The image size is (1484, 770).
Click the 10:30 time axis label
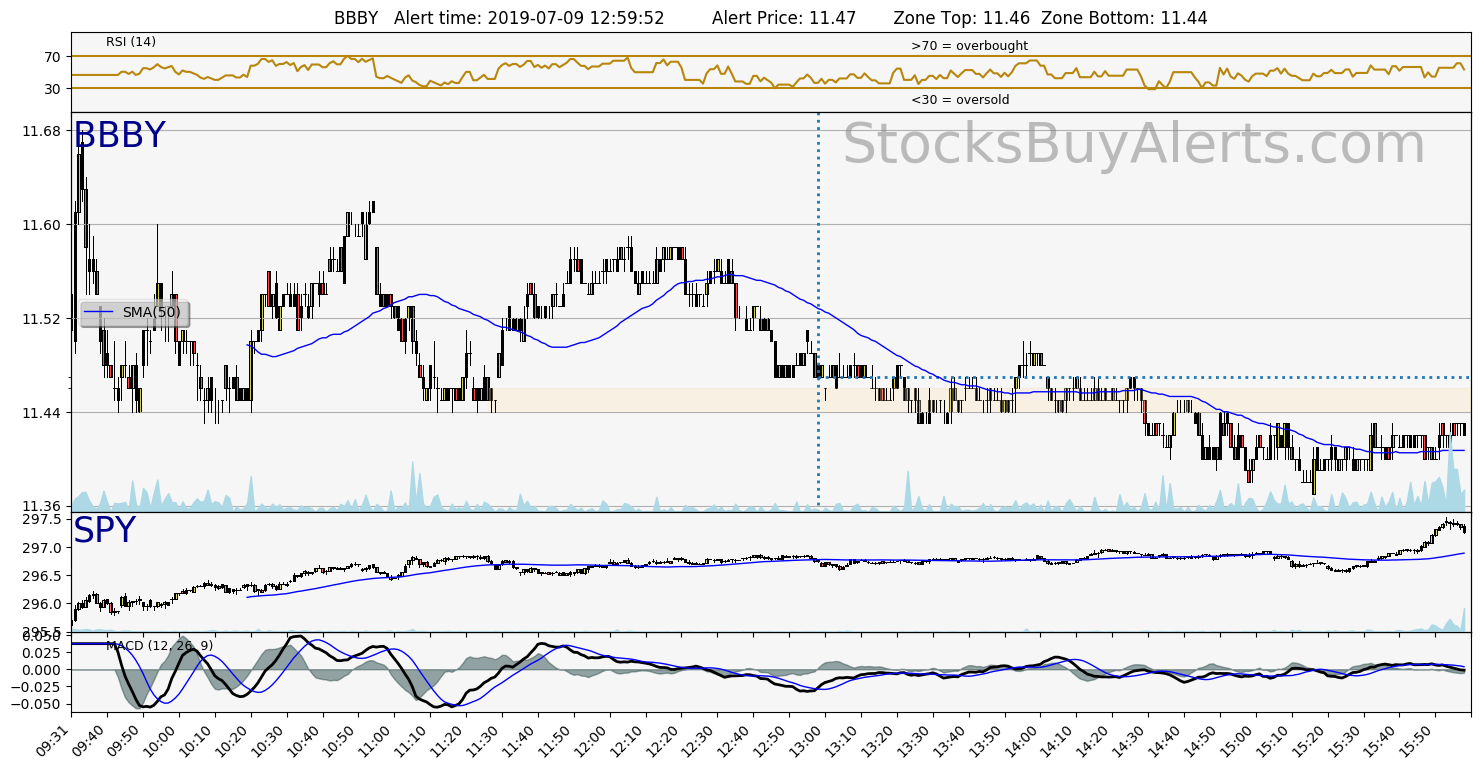[268, 739]
